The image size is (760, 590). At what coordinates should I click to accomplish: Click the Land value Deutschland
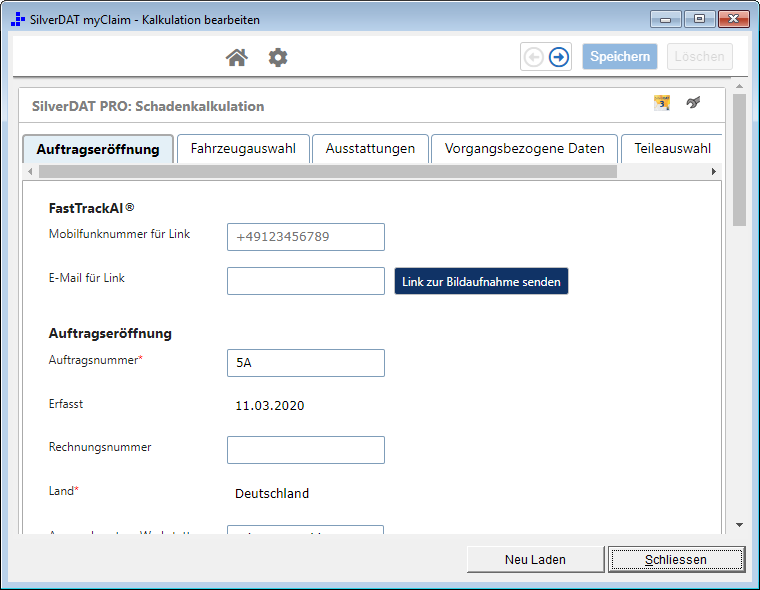click(x=272, y=494)
